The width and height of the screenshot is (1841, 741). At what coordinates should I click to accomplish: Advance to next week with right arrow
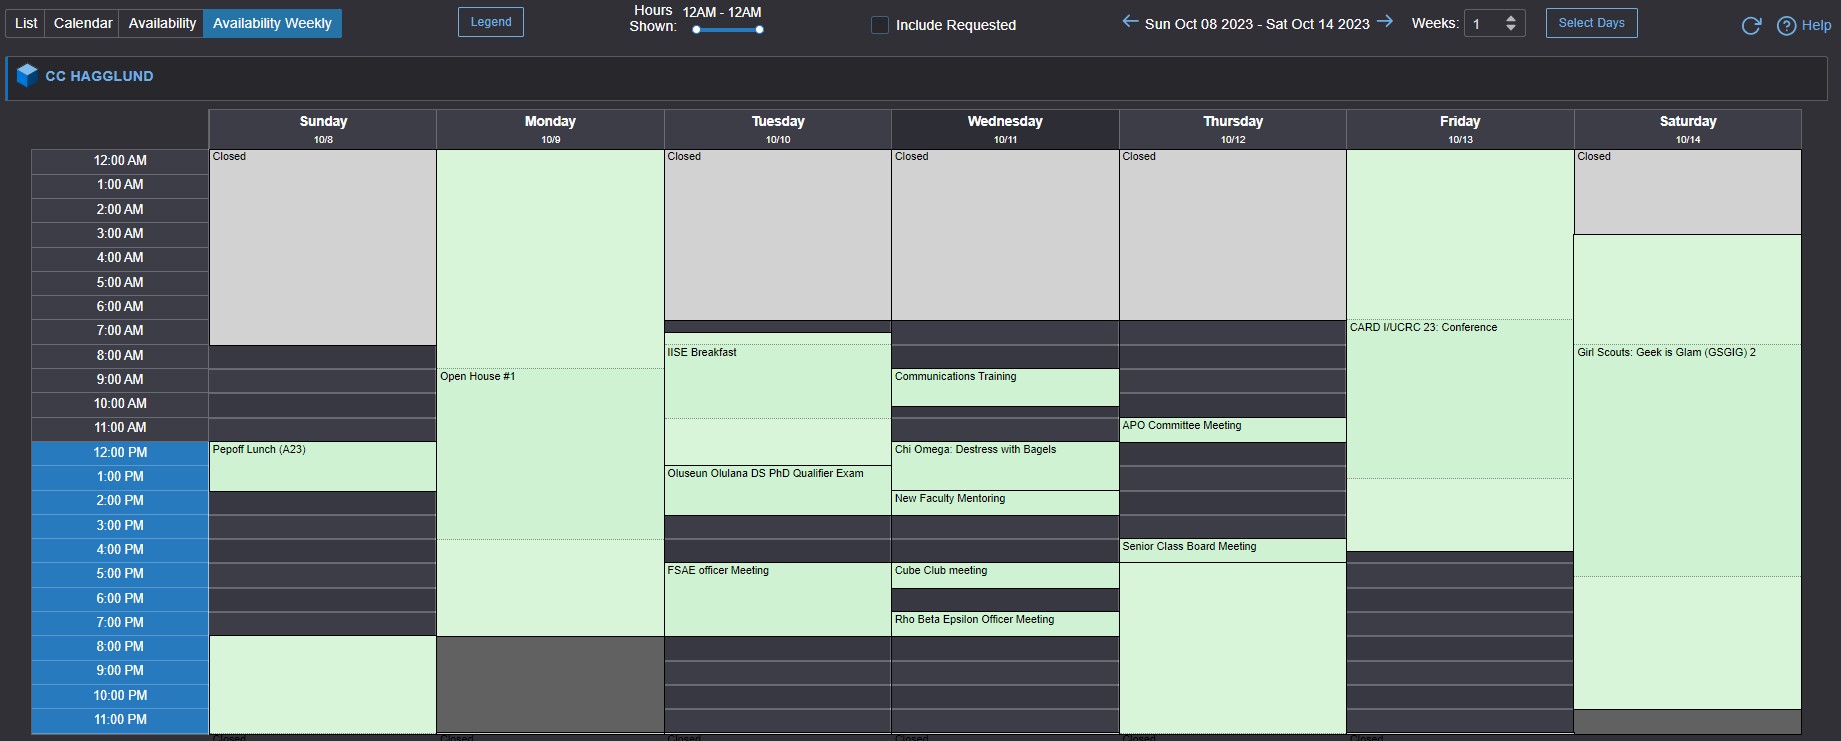point(1385,22)
